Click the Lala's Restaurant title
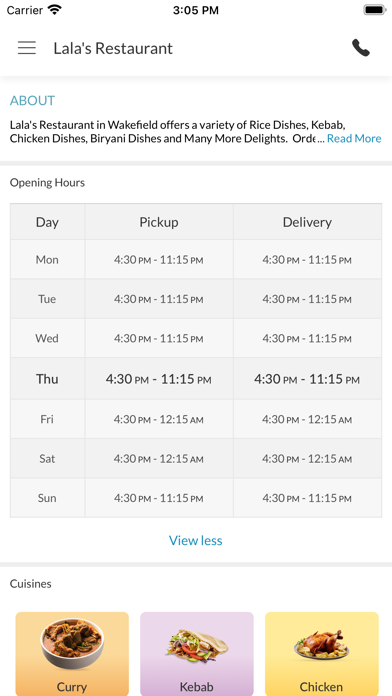This screenshot has width=392, height=696. tap(113, 48)
